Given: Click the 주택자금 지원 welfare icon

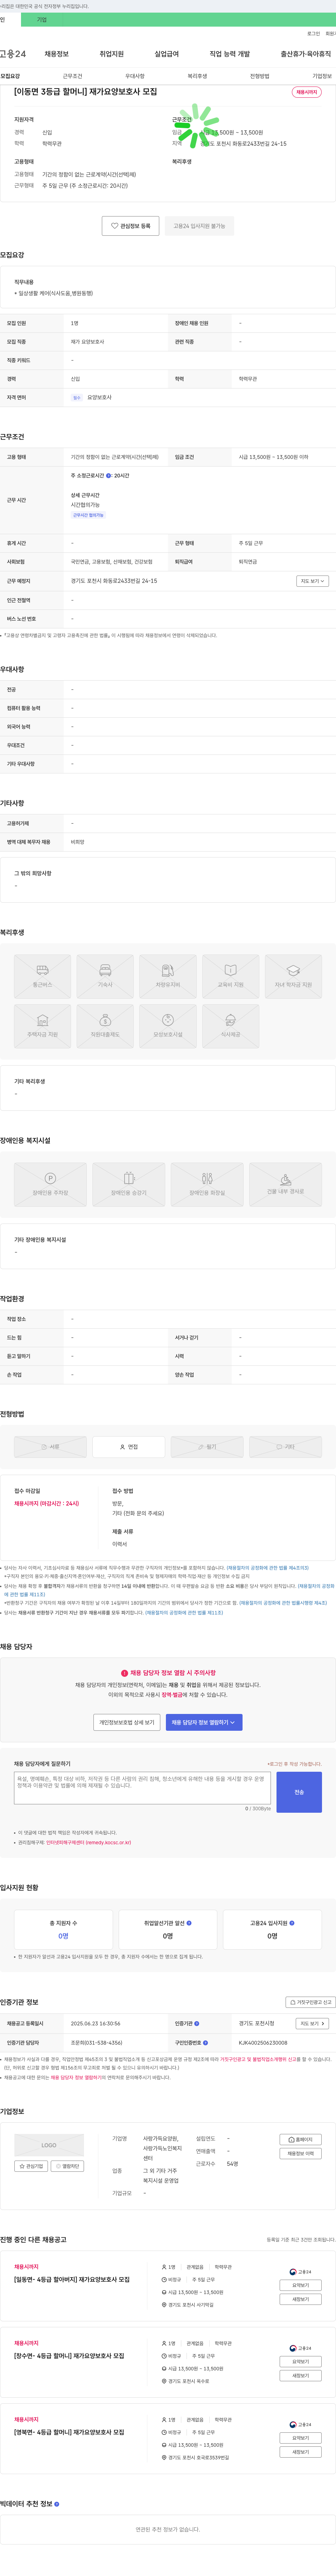Looking at the screenshot, I should (x=42, y=1027).
